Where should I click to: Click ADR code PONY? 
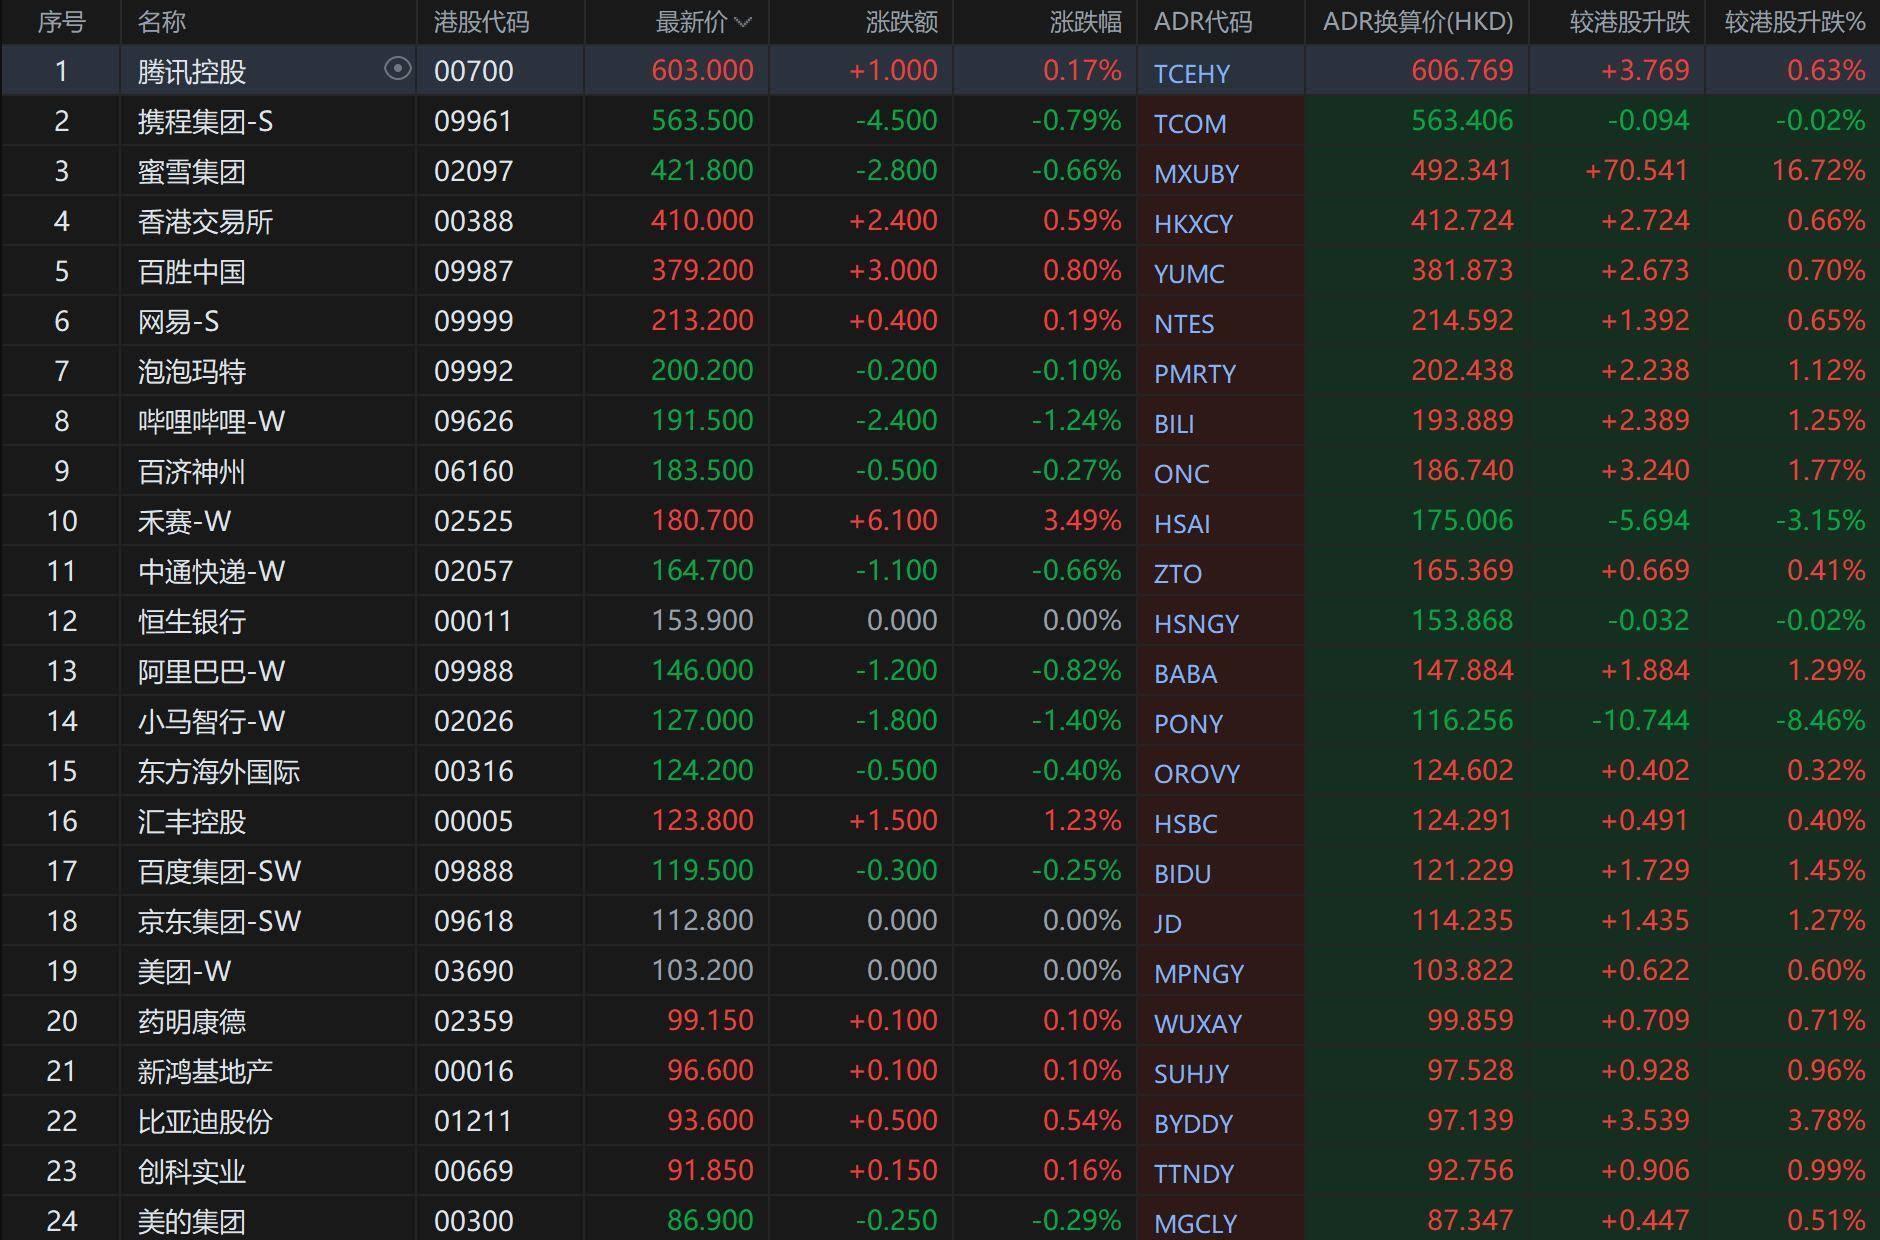pyautogui.click(x=1188, y=723)
